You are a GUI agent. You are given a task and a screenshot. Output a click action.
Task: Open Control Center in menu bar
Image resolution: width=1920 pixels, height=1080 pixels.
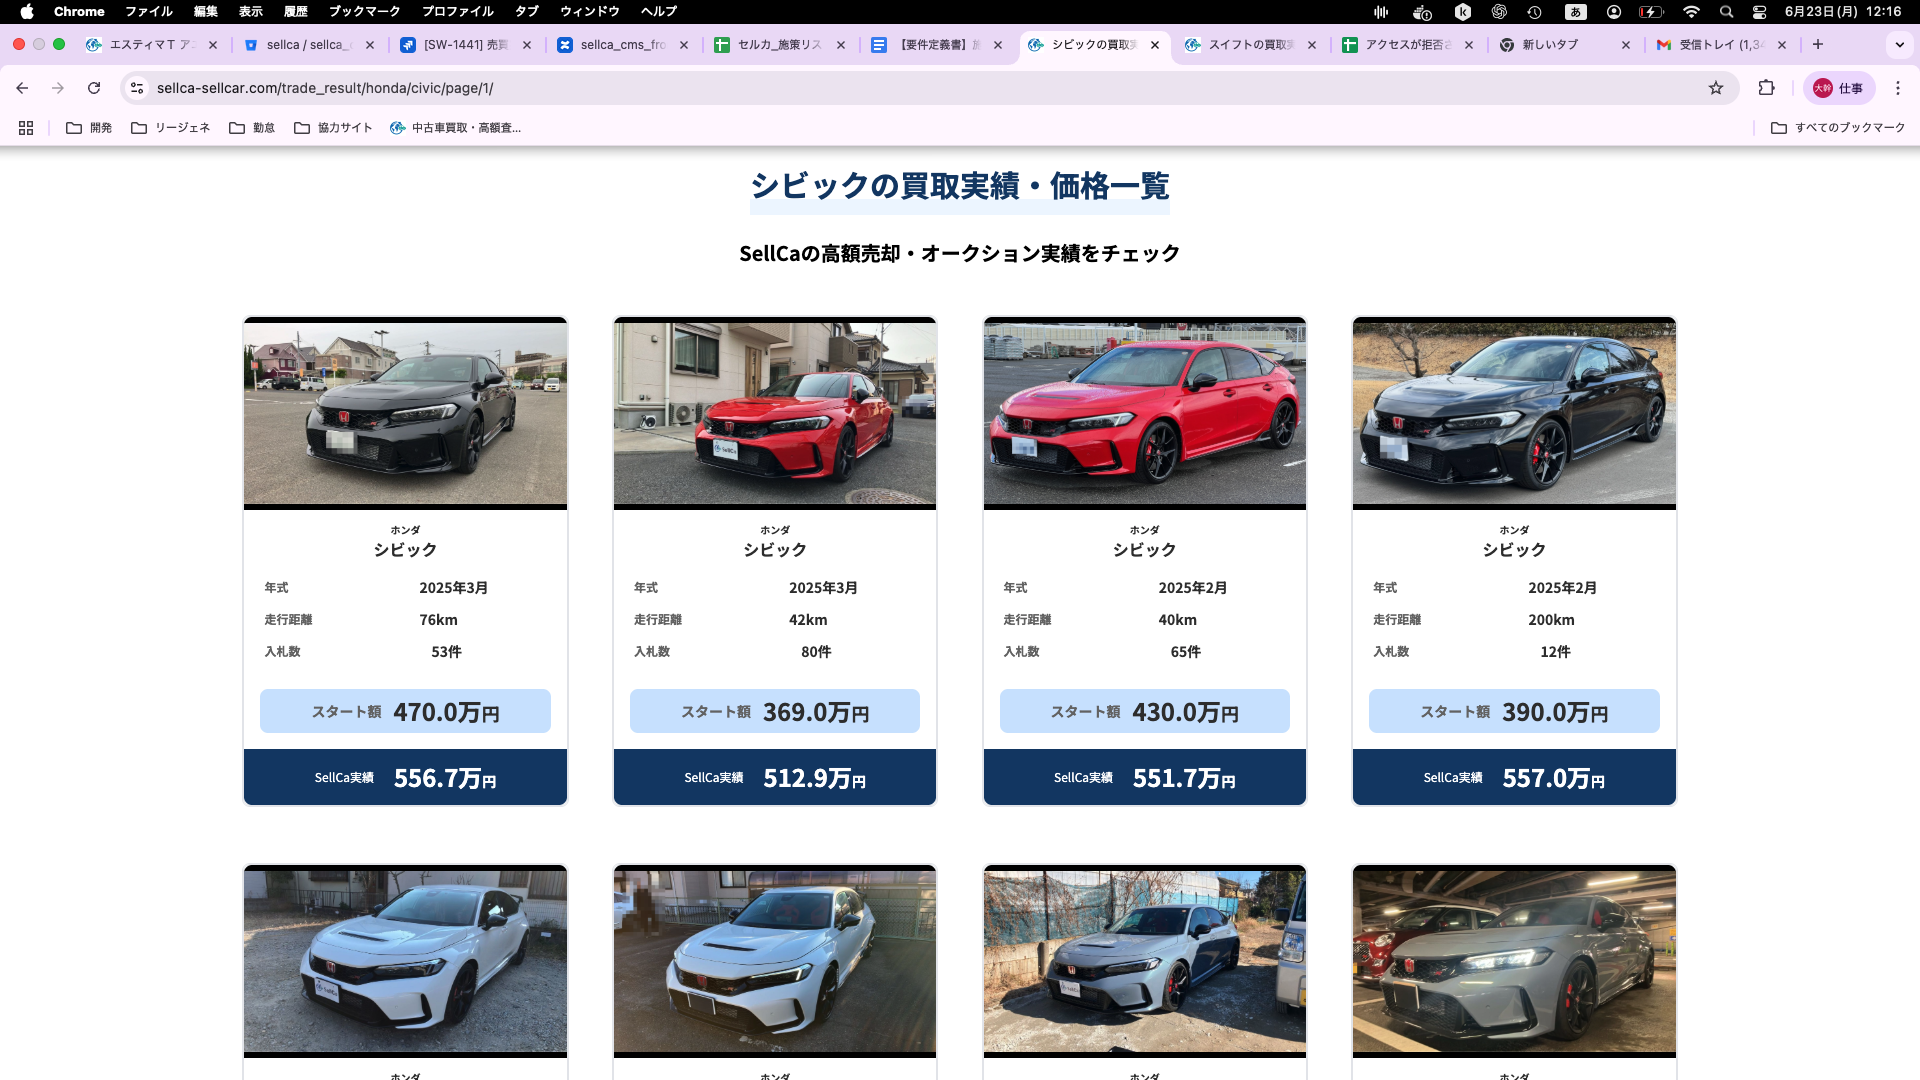pos(1759,12)
